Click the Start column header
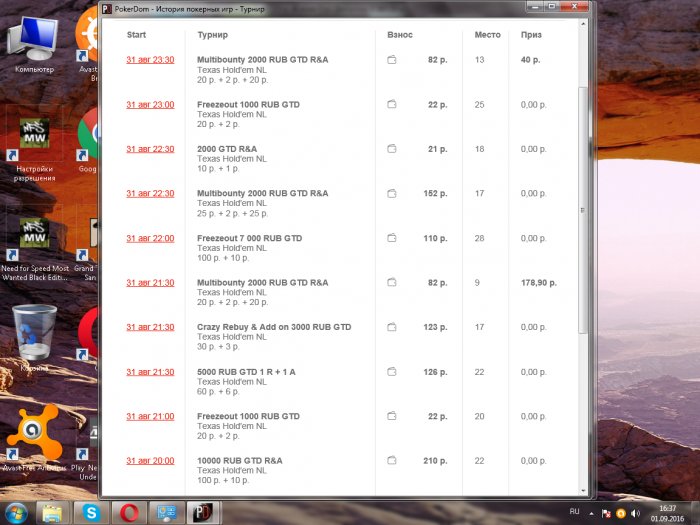This screenshot has height=525, width=700. (136, 35)
